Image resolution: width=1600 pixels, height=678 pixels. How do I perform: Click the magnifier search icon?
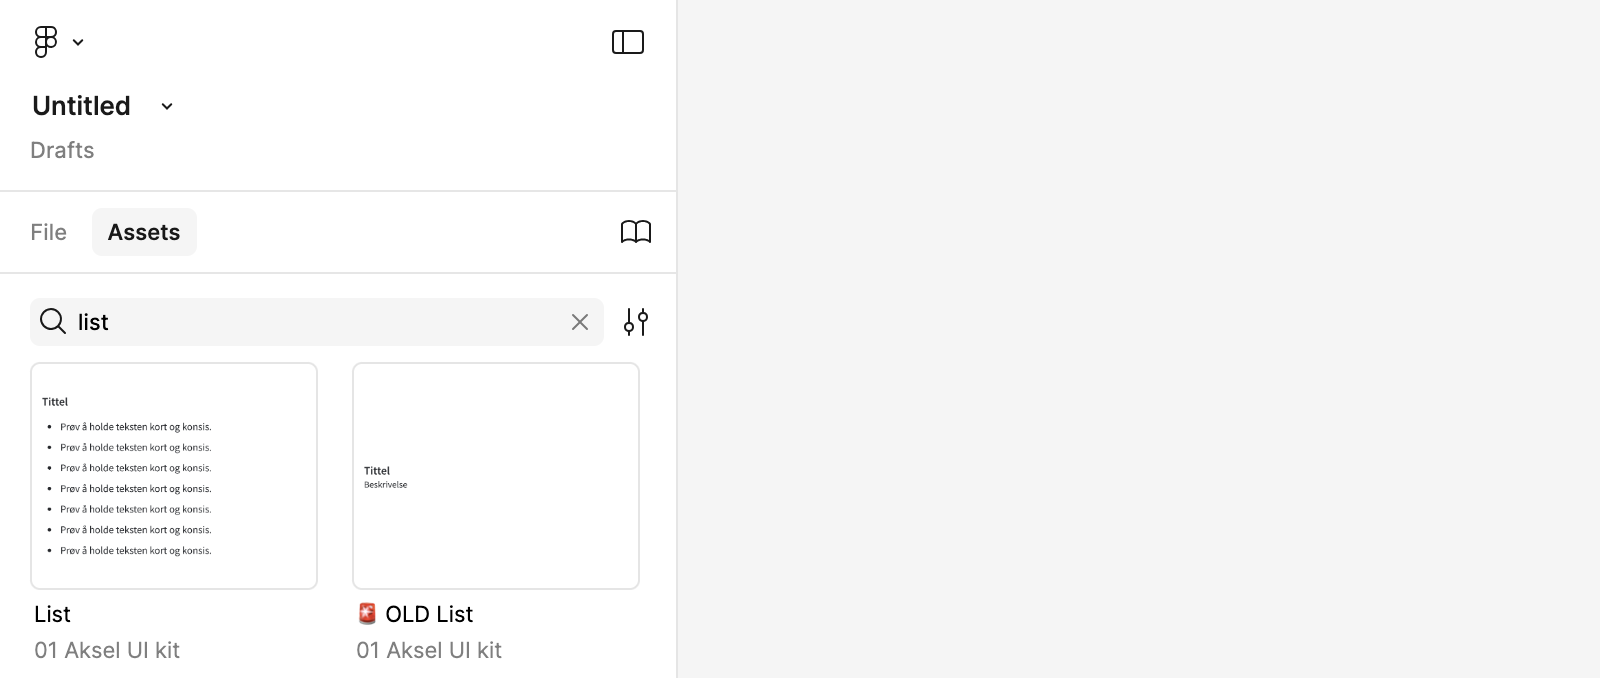(53, 322)
